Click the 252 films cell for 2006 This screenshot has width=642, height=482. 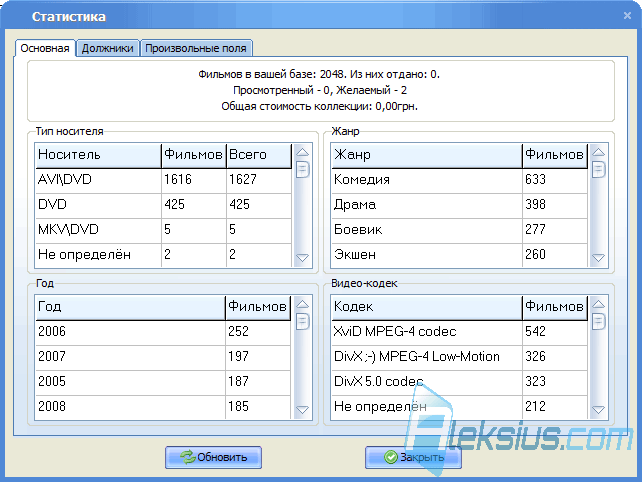pyautogui.click(x=258, y=332)
